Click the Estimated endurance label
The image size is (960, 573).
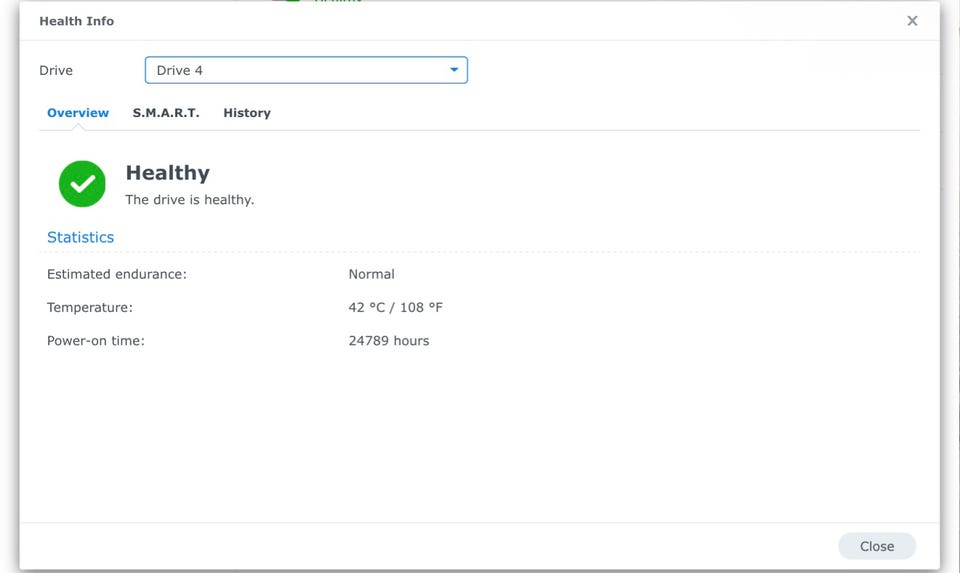click(117, 274)
